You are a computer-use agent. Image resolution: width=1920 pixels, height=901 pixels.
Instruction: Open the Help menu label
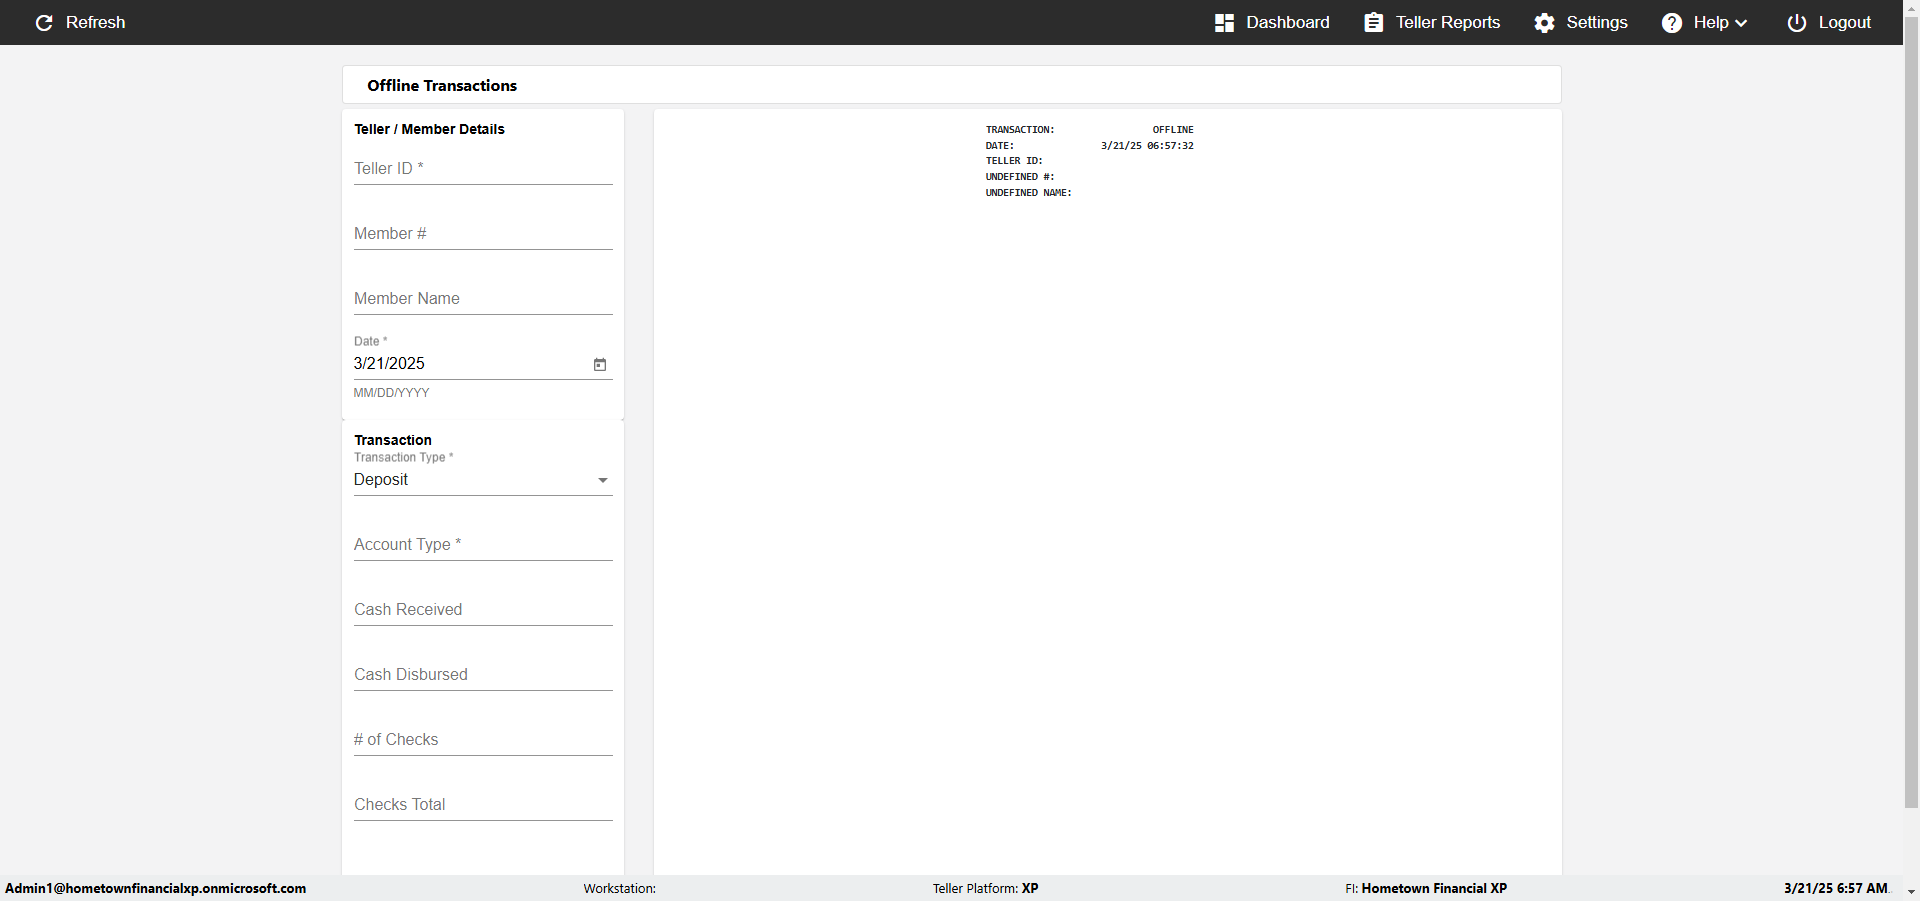(1711, 23)
